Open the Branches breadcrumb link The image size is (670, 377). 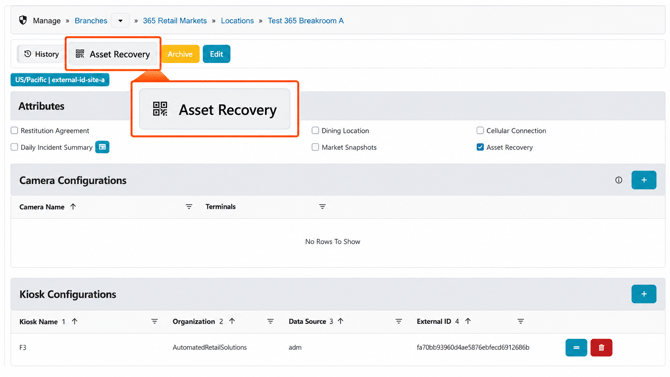point(91,21)
